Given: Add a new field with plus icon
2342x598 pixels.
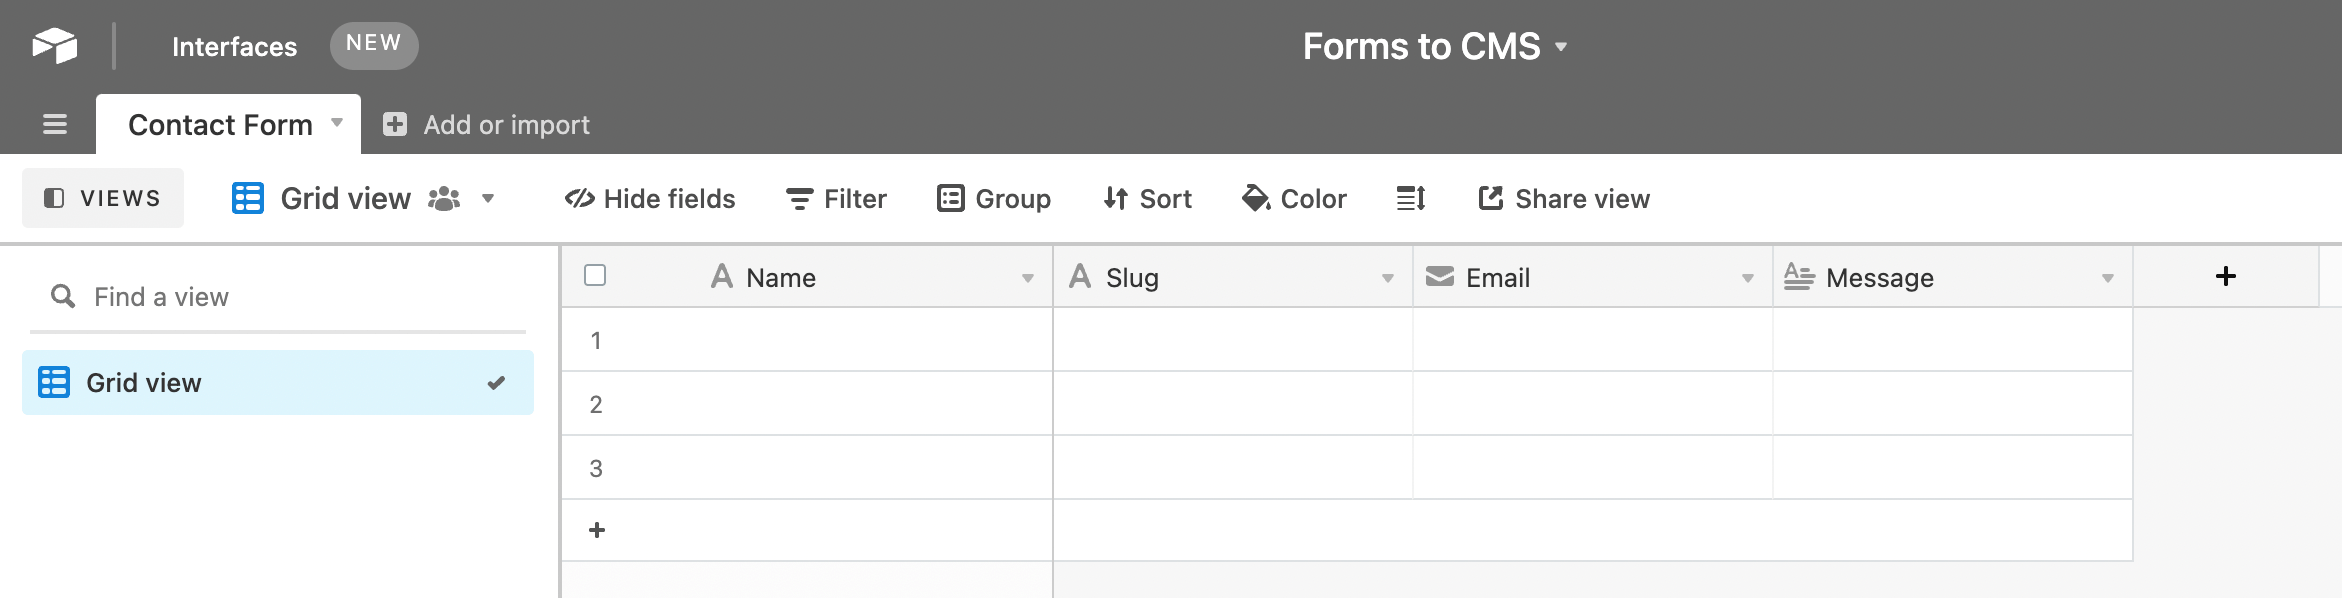Looking at the screenshot, I should click(x=2225, y=277).
